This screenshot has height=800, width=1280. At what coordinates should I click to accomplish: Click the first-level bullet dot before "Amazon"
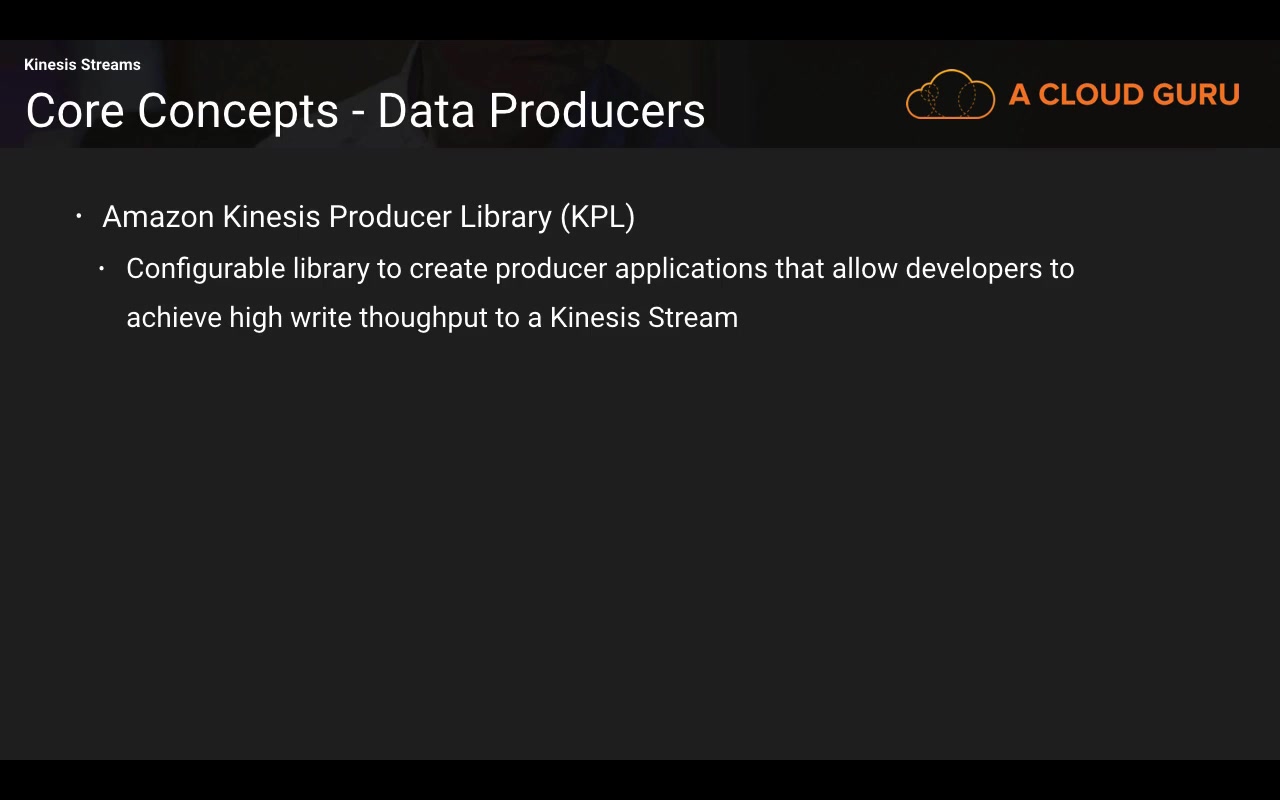click(x=79, y=216)
